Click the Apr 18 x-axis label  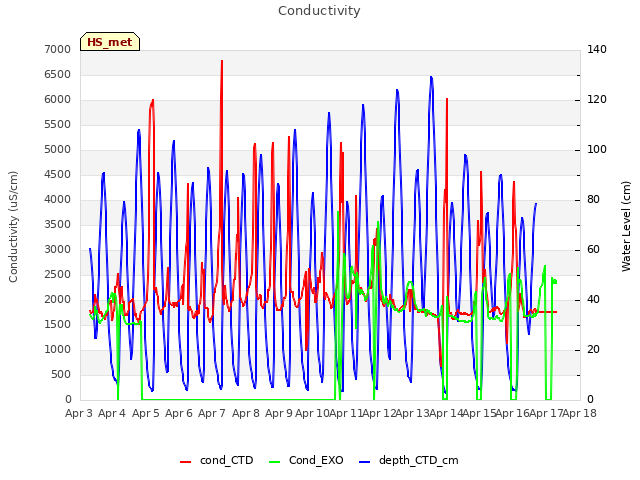coord(580,413)
